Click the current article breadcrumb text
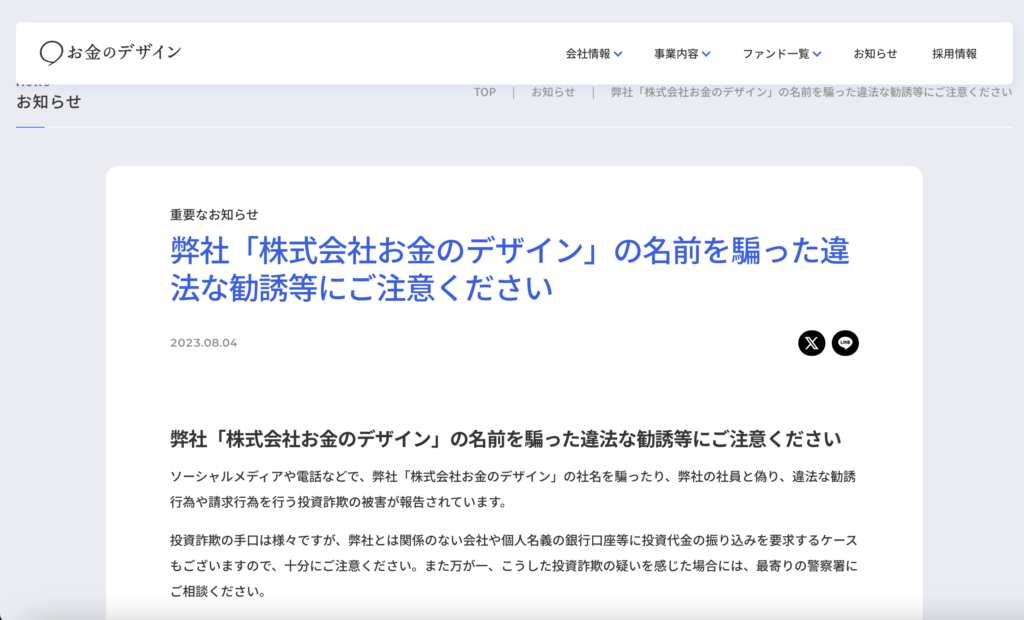 click(811, 92)
